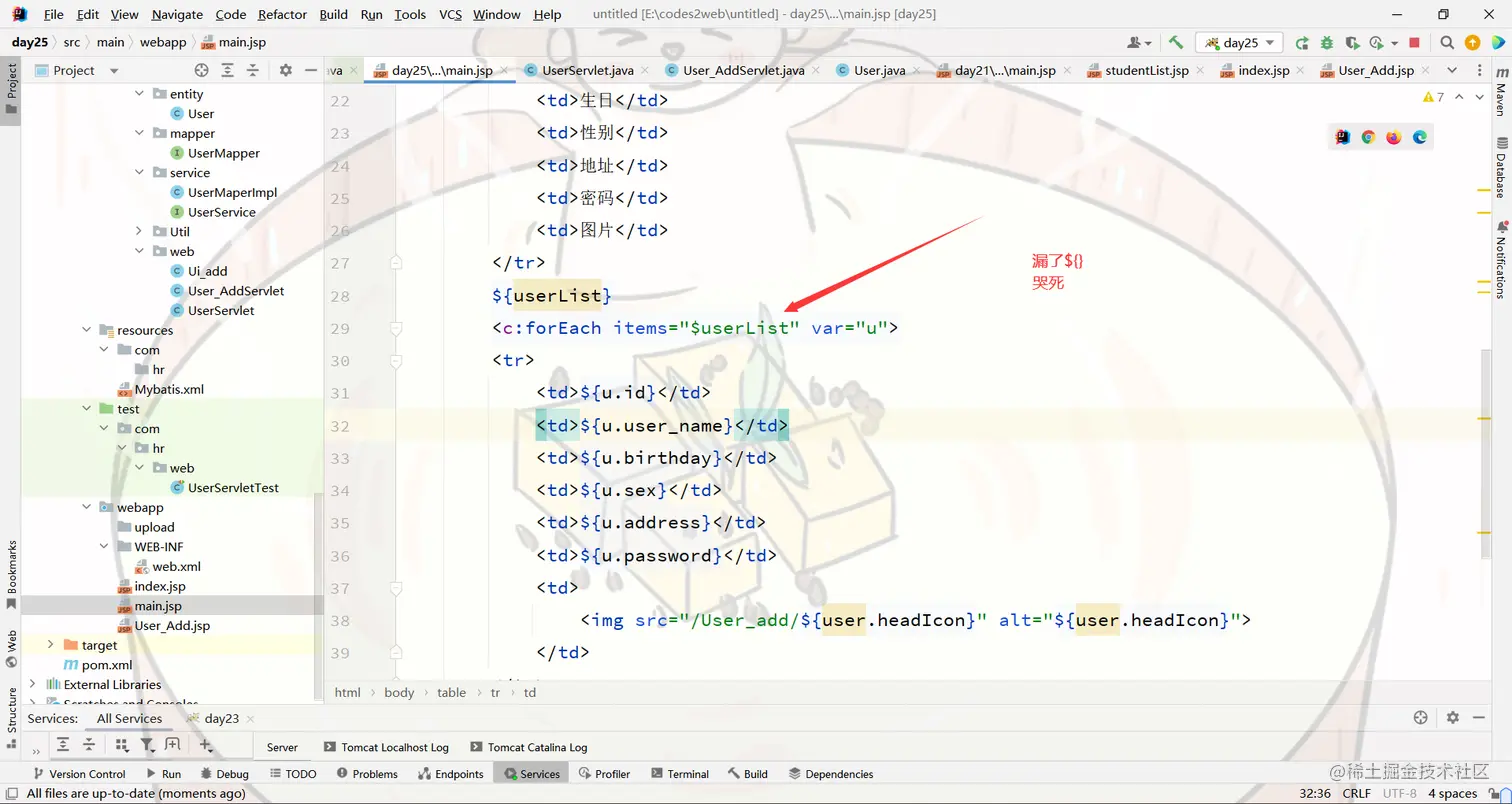The image size is (1512, 804).
Task: Click the green Build Project hammer icon
Action: pos(1176,43)
